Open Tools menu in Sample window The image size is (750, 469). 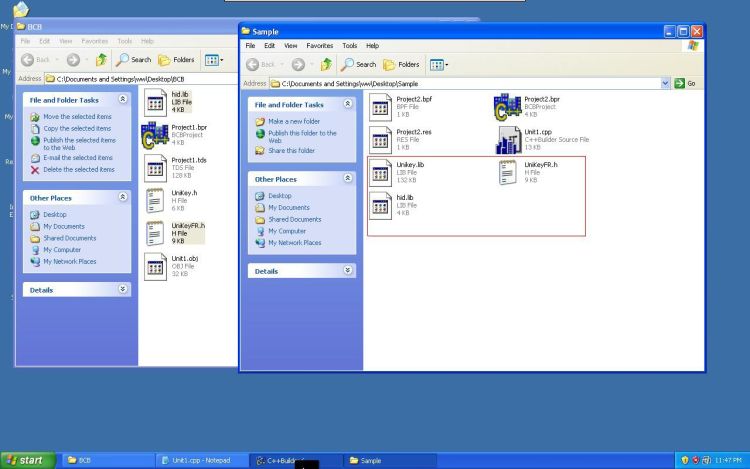[x=350, y=46]
